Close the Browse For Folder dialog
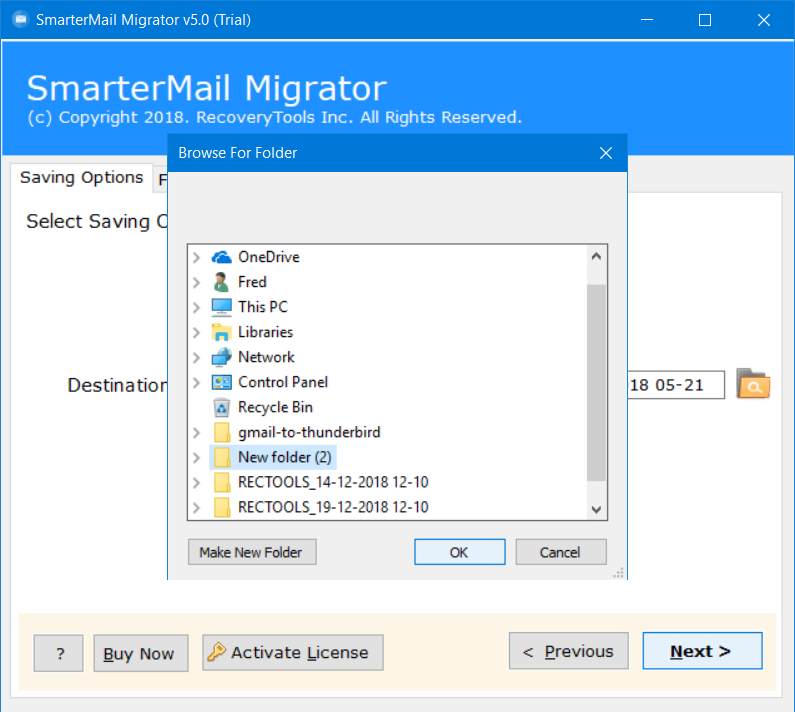Viewport: 795px width, 712px height. coord(606,153)
